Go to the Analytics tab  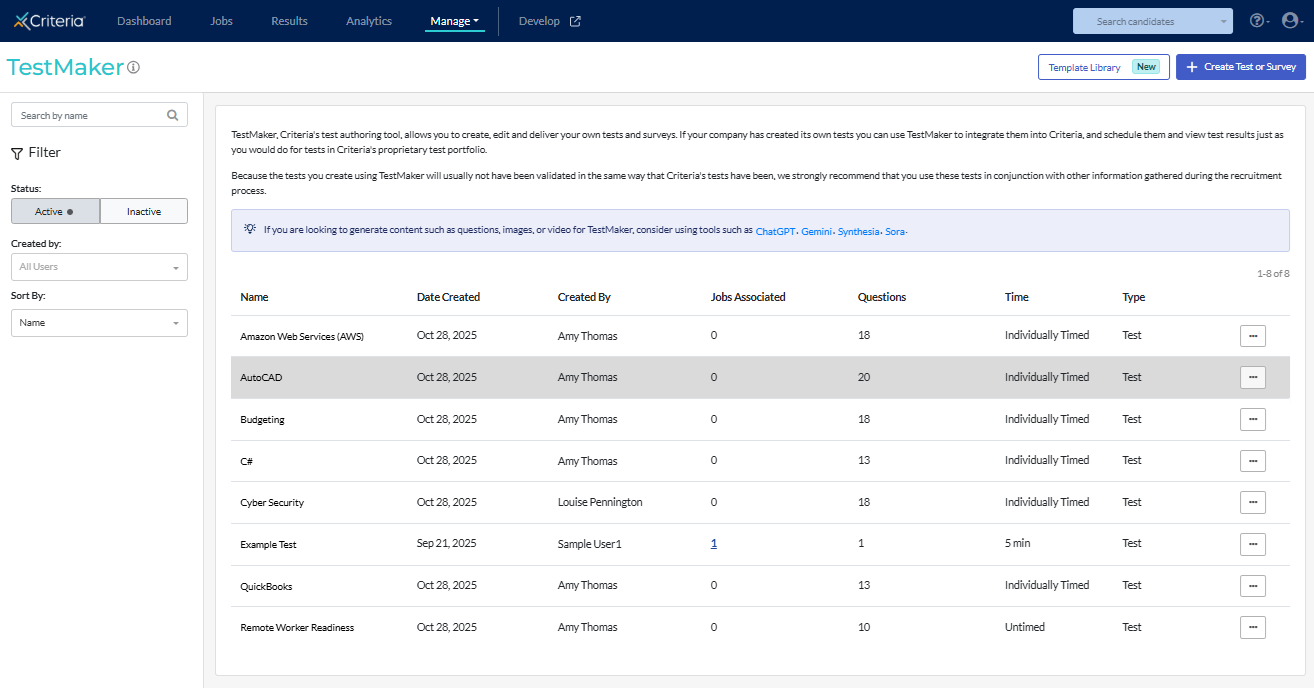369,21
